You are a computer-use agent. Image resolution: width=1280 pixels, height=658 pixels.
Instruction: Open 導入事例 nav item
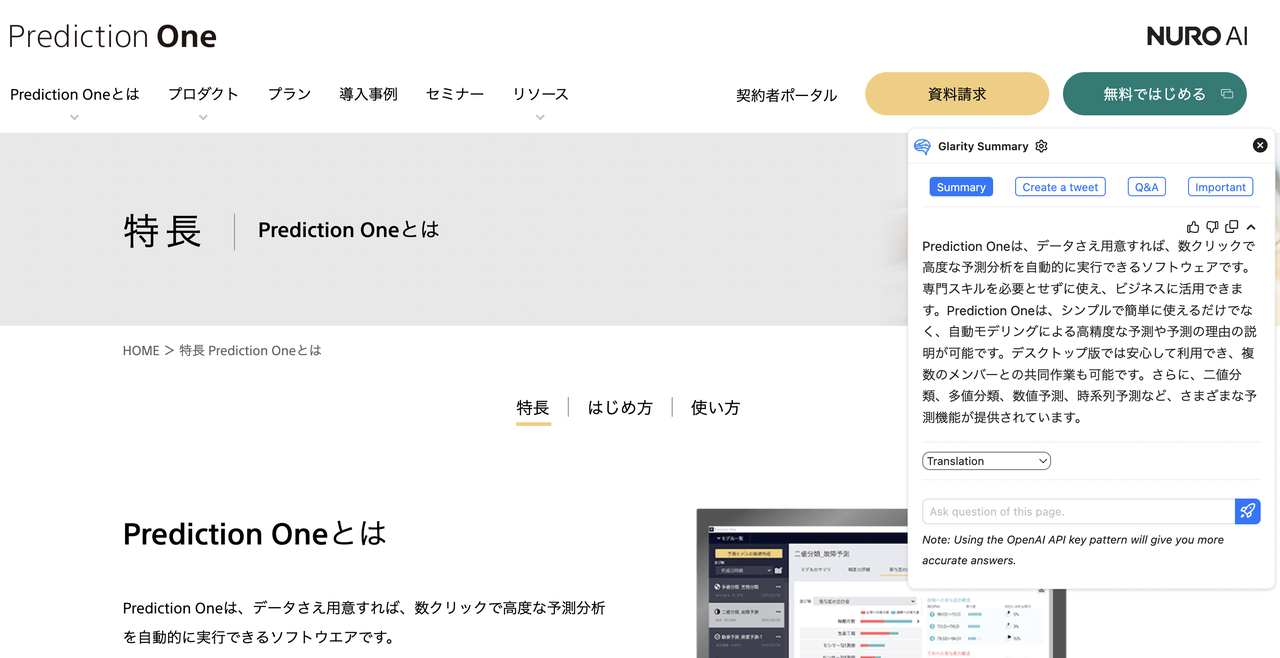tap(368, 94)
